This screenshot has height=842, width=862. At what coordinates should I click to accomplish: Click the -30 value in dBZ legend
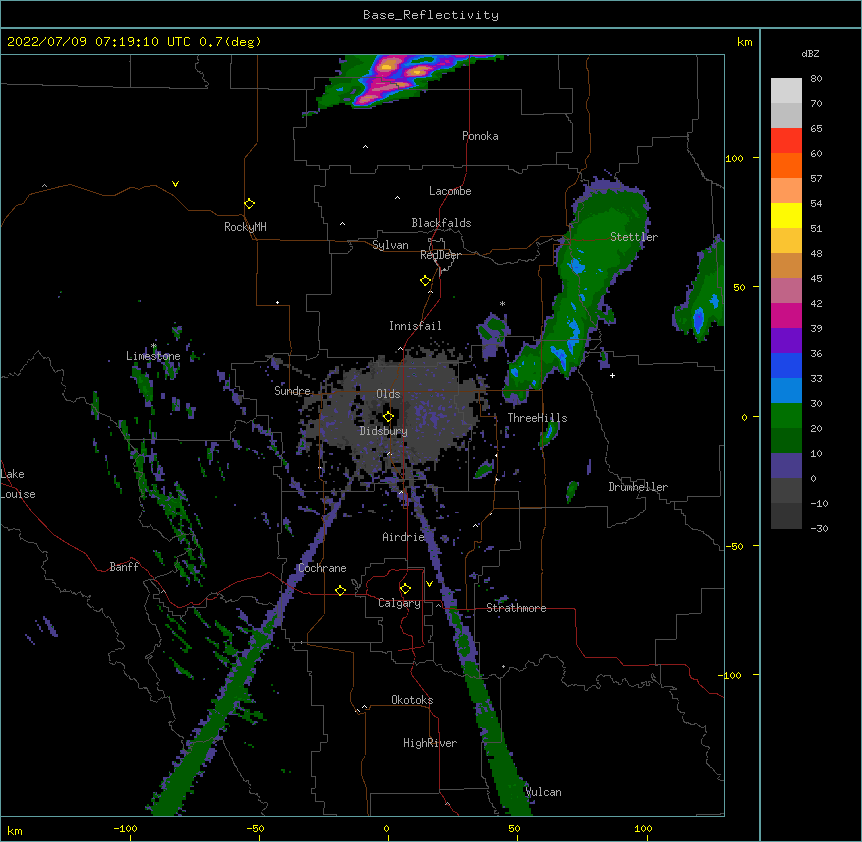coord(819,528)
